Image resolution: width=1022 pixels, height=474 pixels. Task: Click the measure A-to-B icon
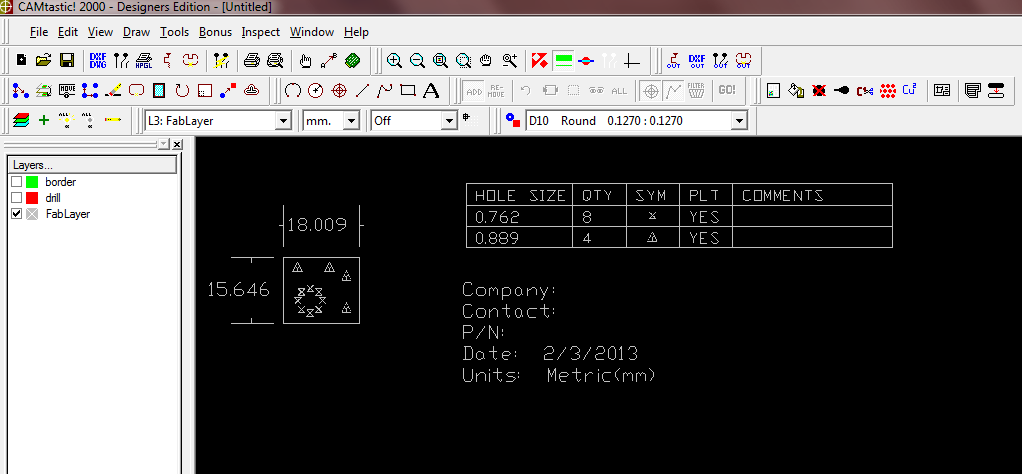(x=328, y=61)
